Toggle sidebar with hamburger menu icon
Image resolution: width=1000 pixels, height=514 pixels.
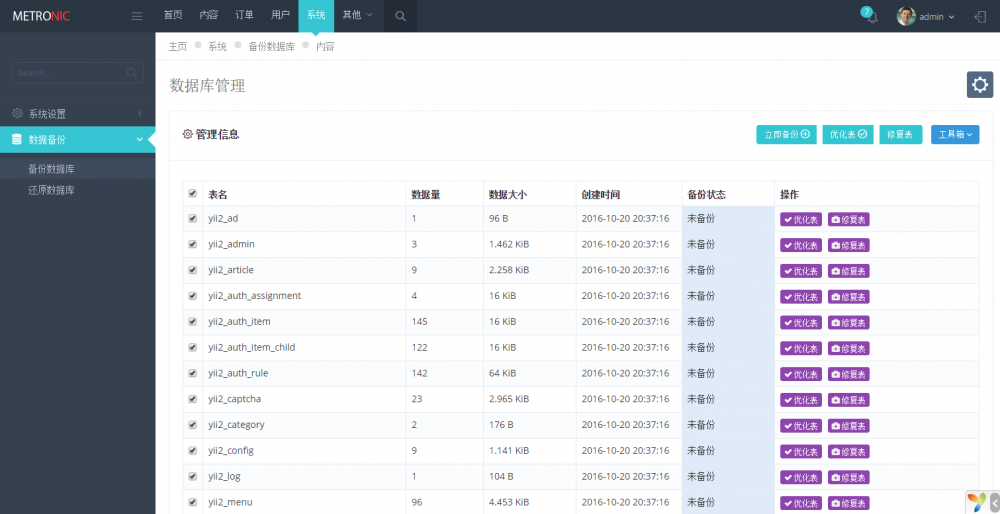(136, 16)
